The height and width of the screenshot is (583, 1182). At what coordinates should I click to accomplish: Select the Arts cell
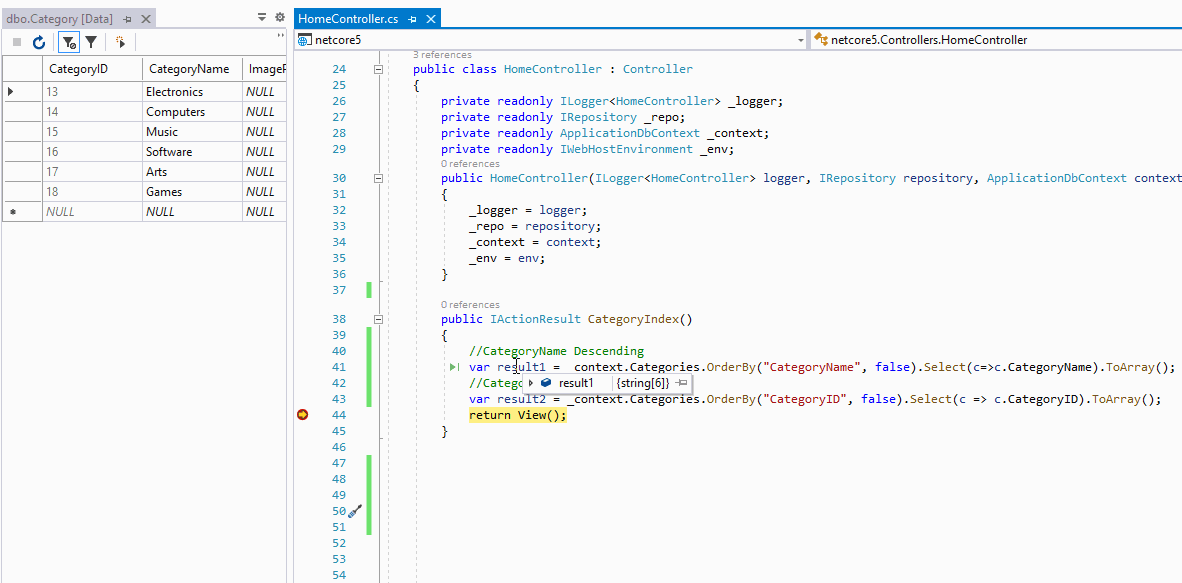pos(191,172)
